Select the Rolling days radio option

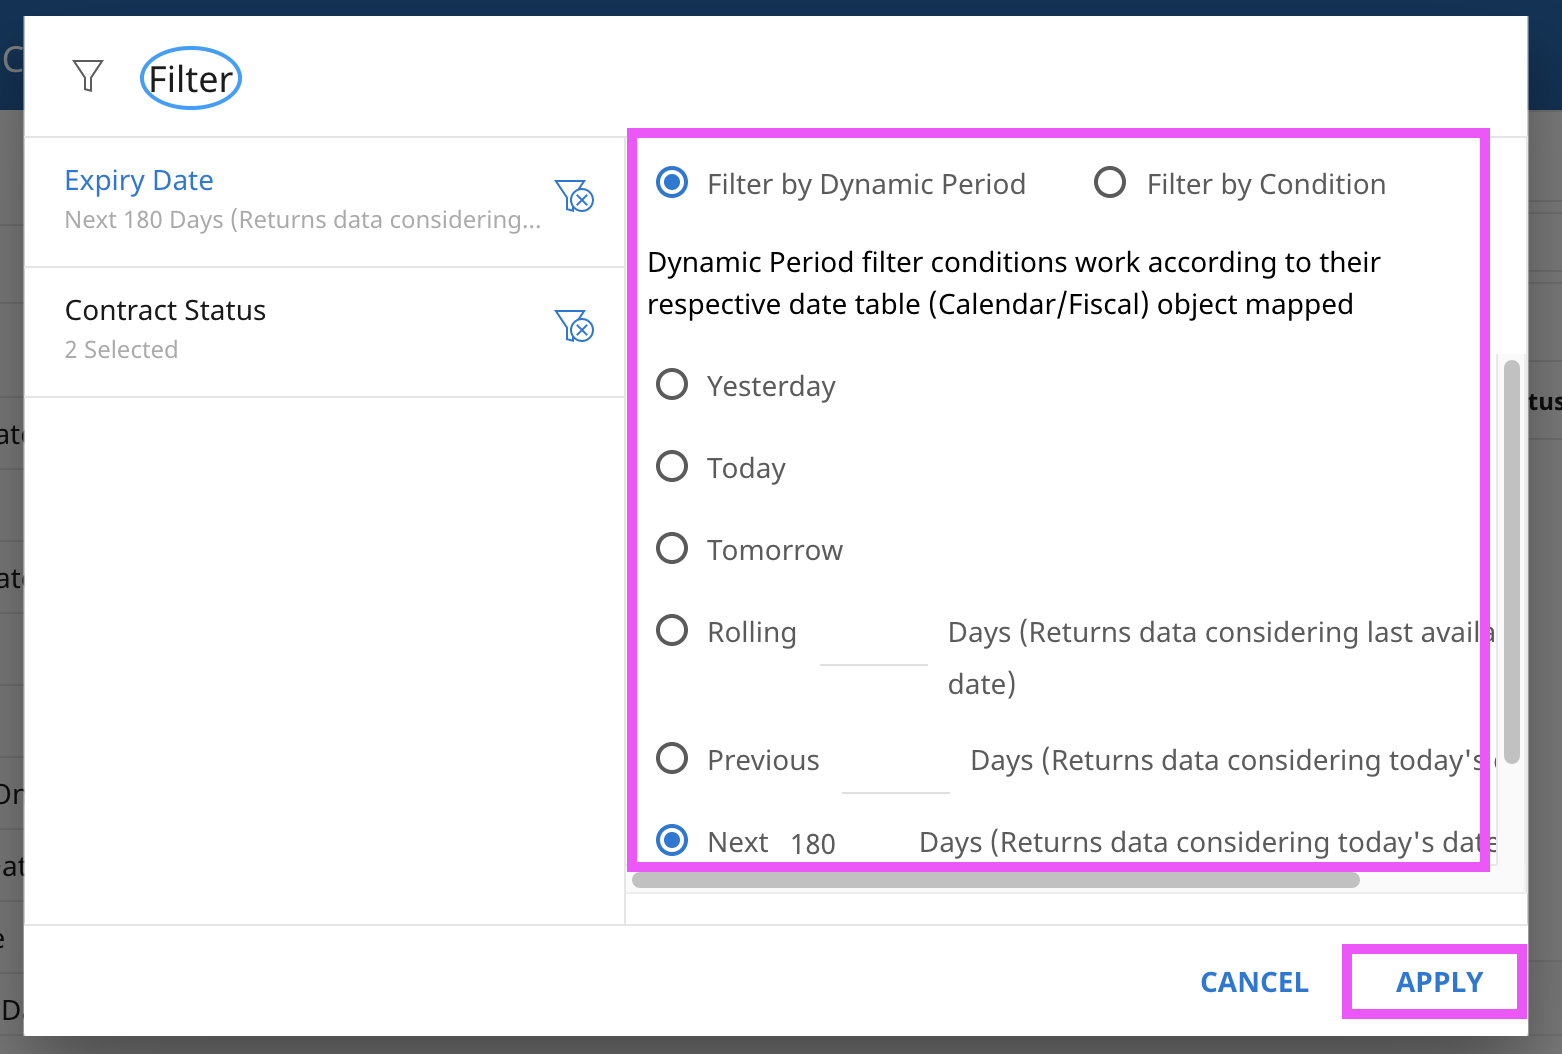(672, 631)
